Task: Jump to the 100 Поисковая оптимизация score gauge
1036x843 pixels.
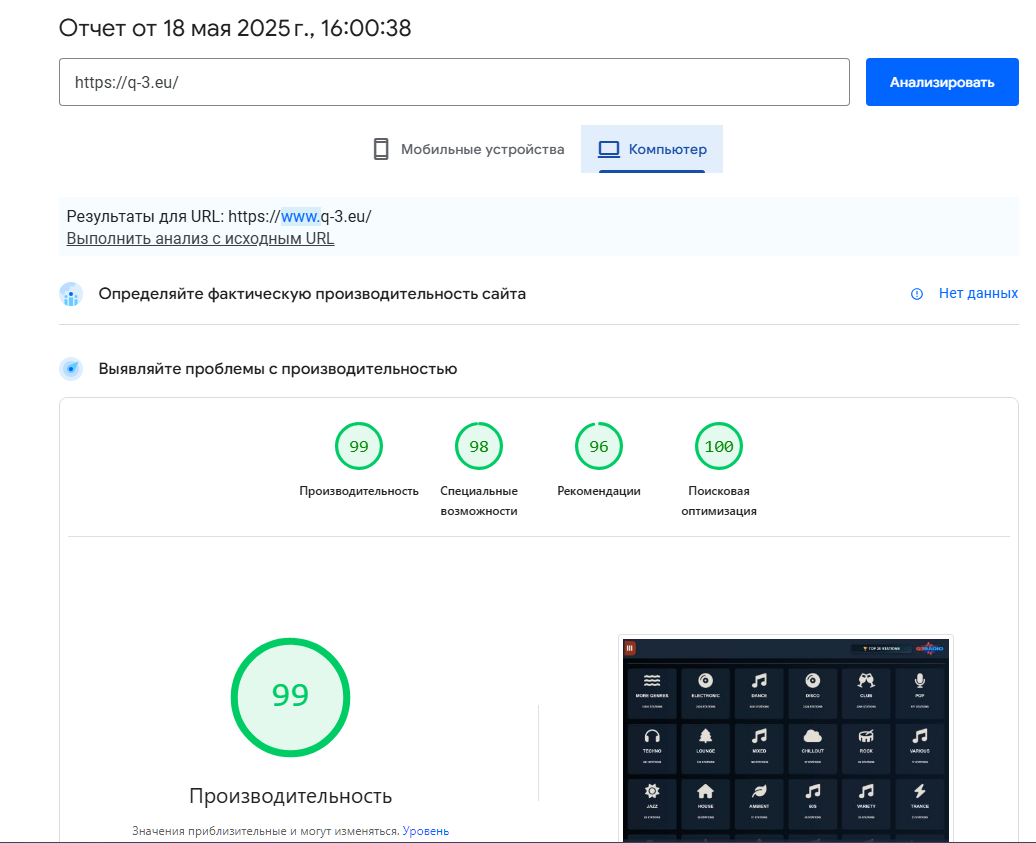Action: pos(719,446)
